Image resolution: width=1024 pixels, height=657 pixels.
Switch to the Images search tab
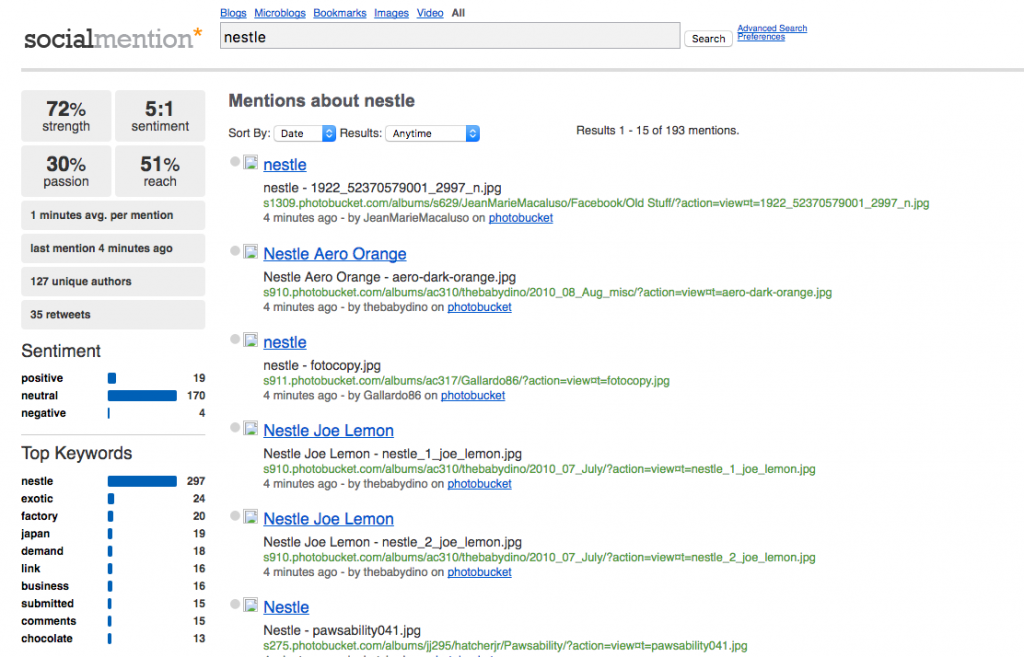391,13
